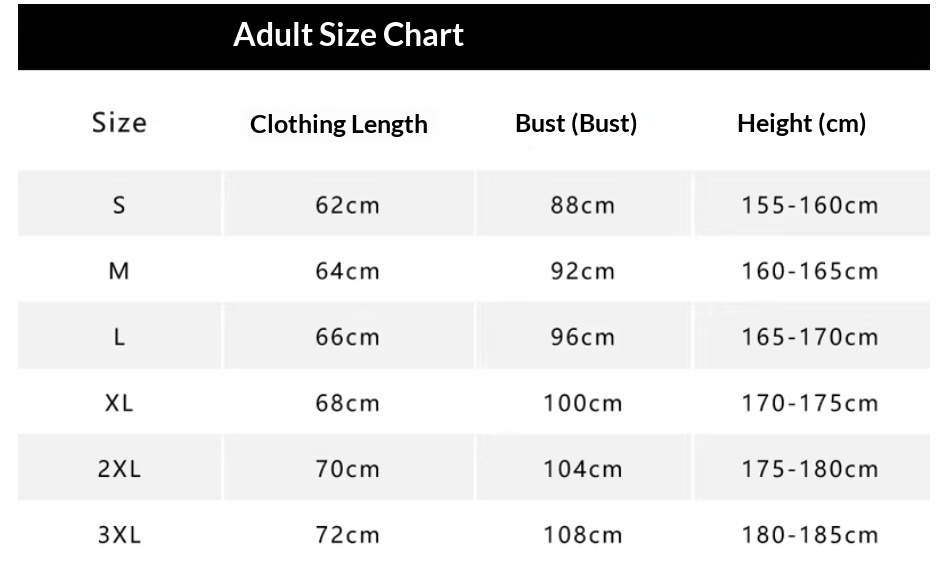
Task: Click the 62cm clothing length cell
Action: (x=347, y=205)
